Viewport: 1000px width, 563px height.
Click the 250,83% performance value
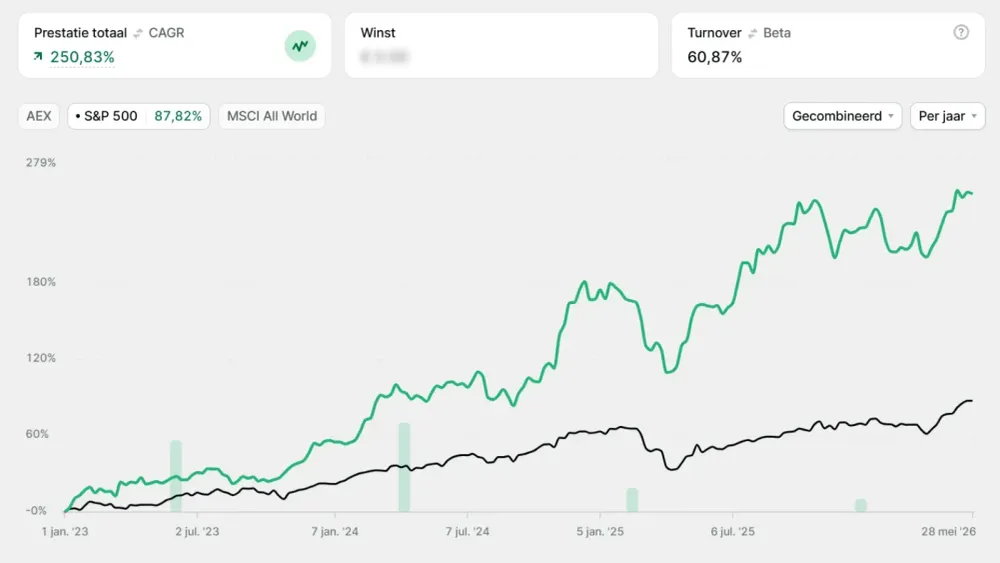82,57
